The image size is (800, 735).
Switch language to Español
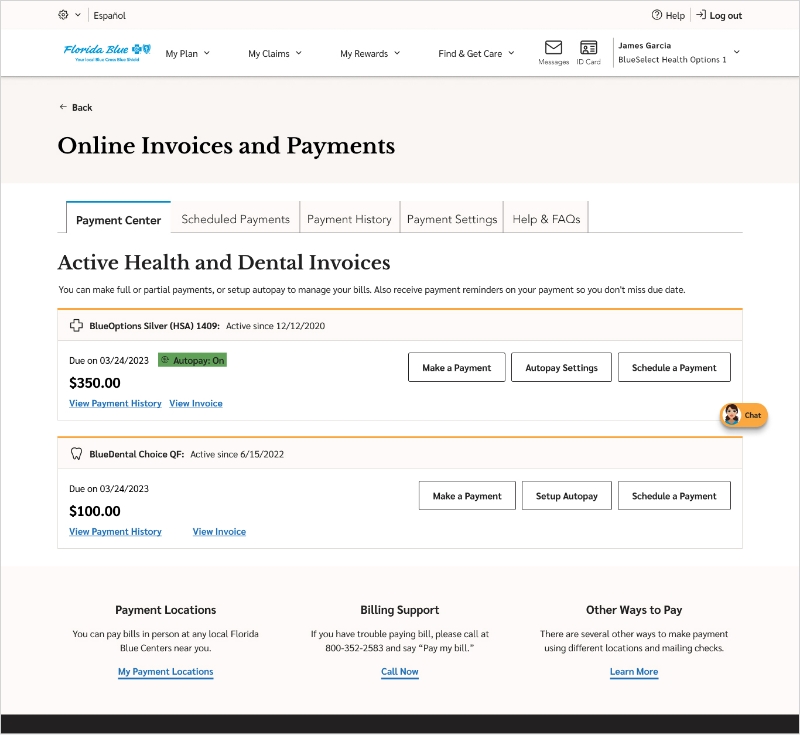point(109,15)
